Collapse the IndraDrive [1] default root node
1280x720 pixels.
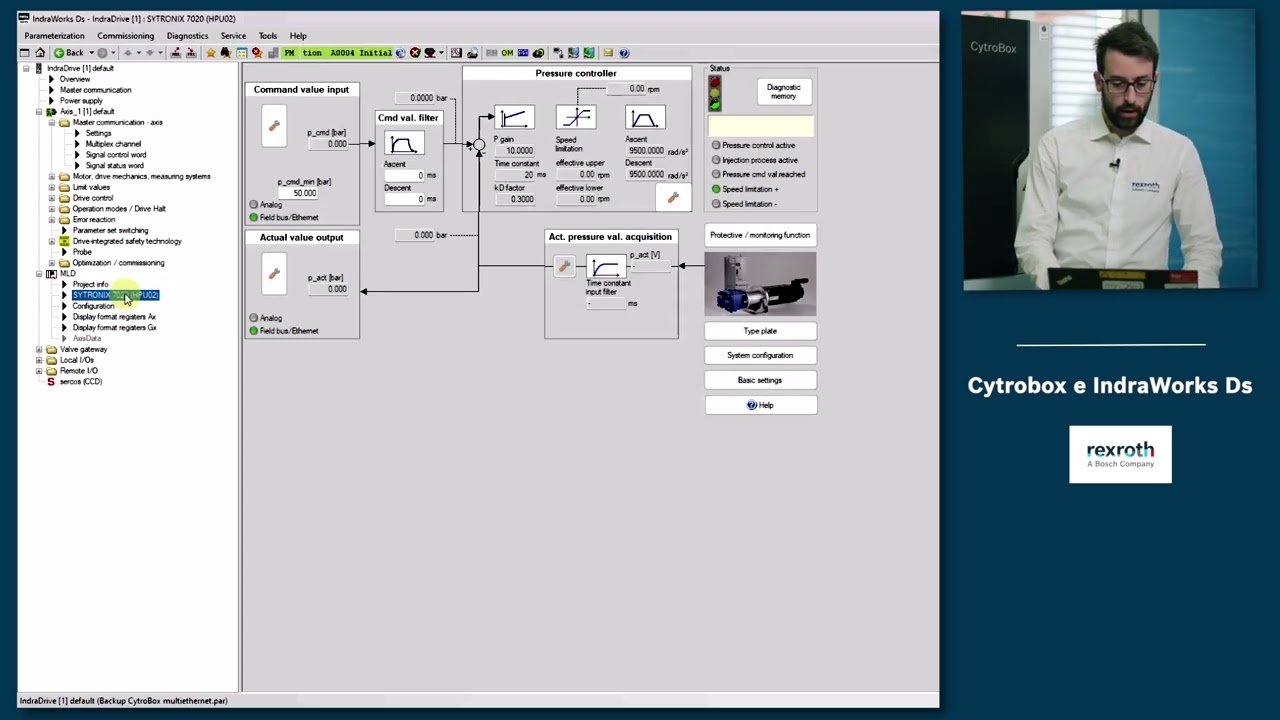tap(26, 68)
